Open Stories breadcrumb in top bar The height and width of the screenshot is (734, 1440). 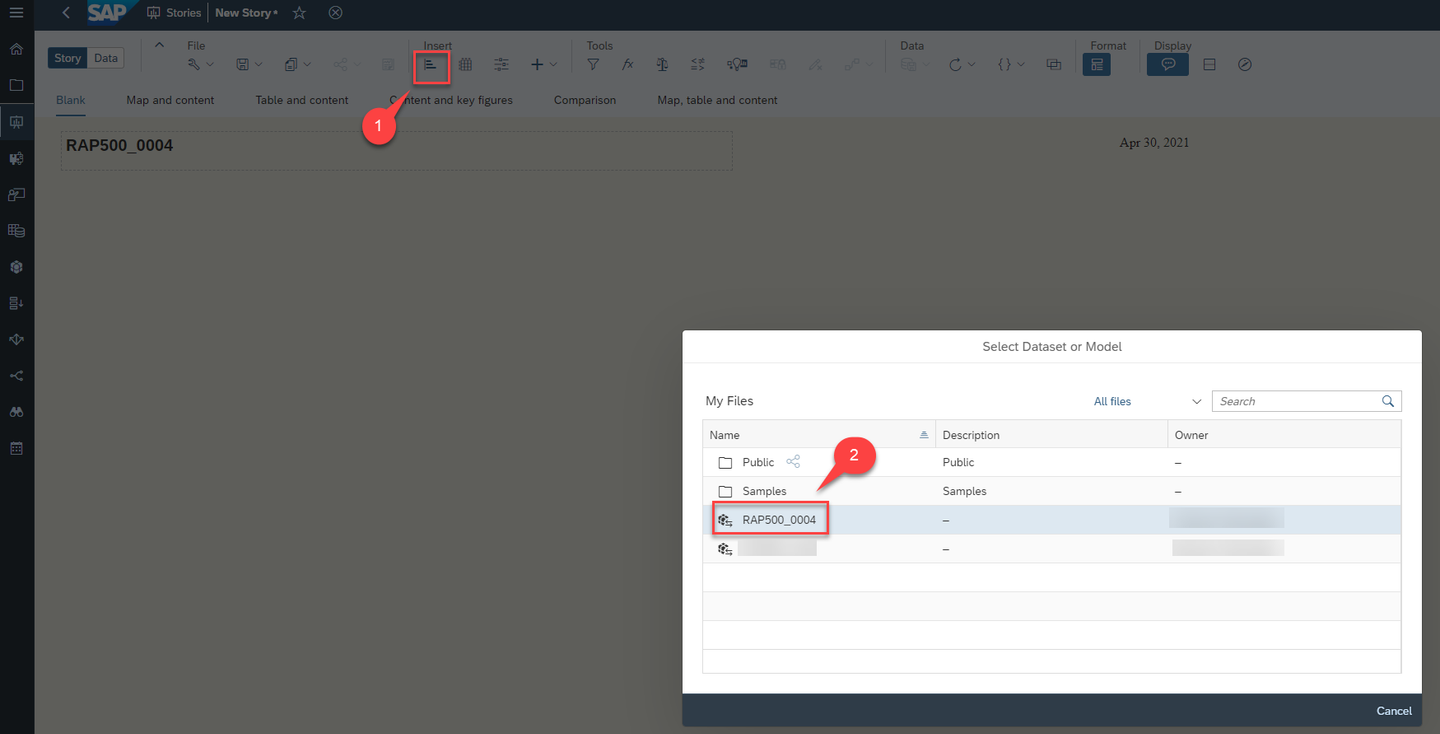[x=174, y=13]
